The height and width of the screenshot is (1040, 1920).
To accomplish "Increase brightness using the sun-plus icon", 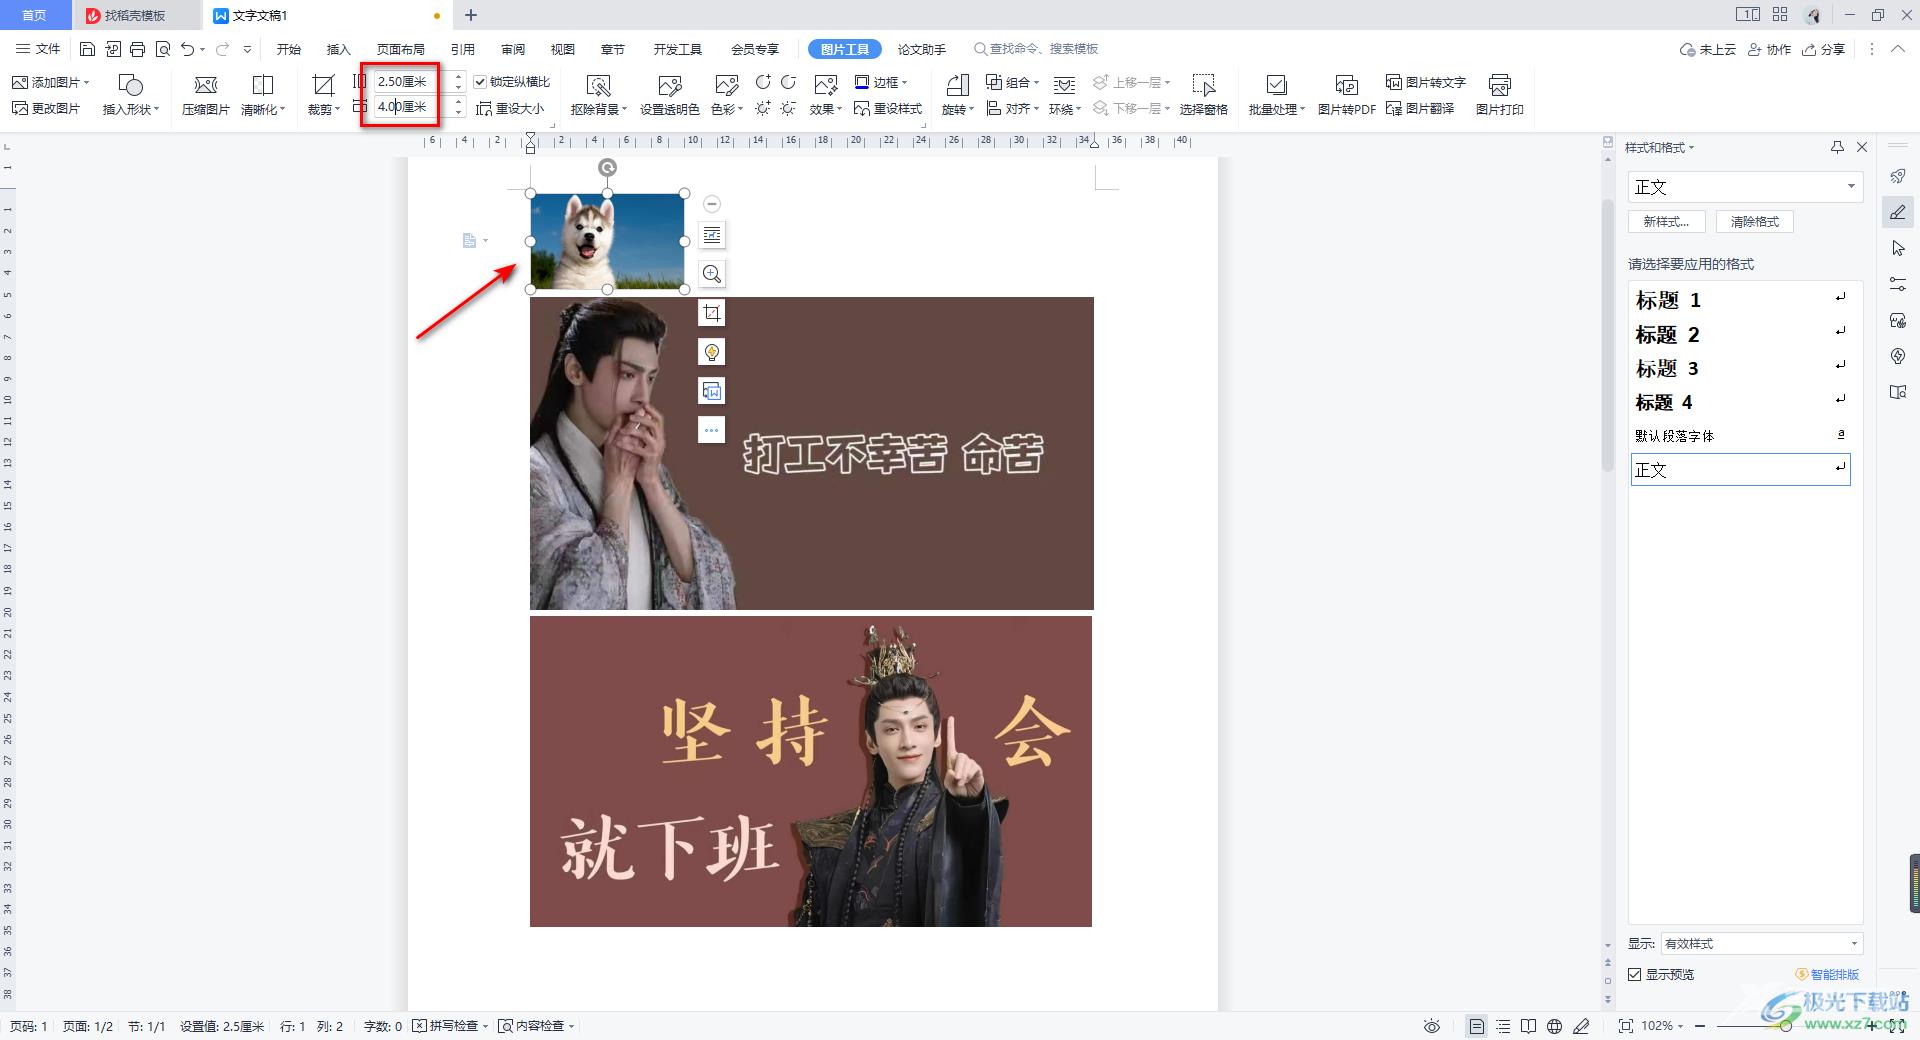I will 763,108.
